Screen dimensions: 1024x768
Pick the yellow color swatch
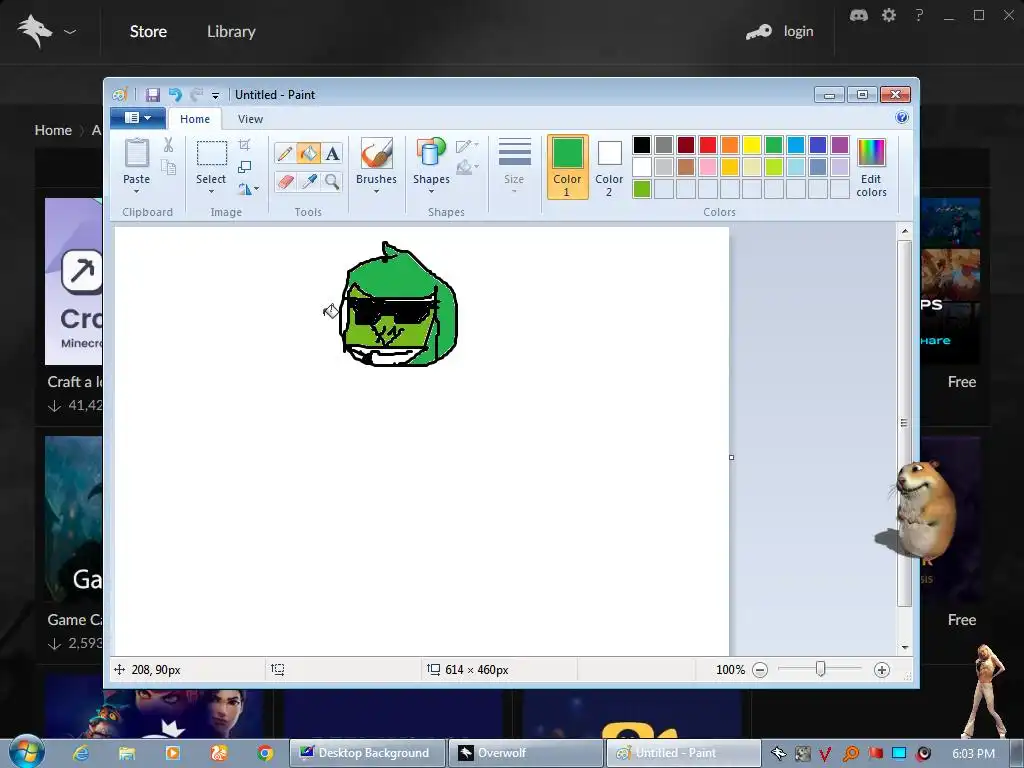752,145
